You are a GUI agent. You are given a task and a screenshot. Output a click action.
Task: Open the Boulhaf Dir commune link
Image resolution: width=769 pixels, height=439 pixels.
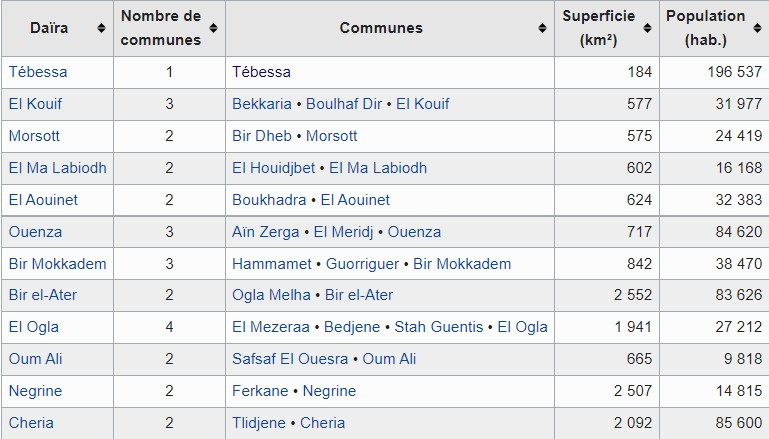(344, 104)
